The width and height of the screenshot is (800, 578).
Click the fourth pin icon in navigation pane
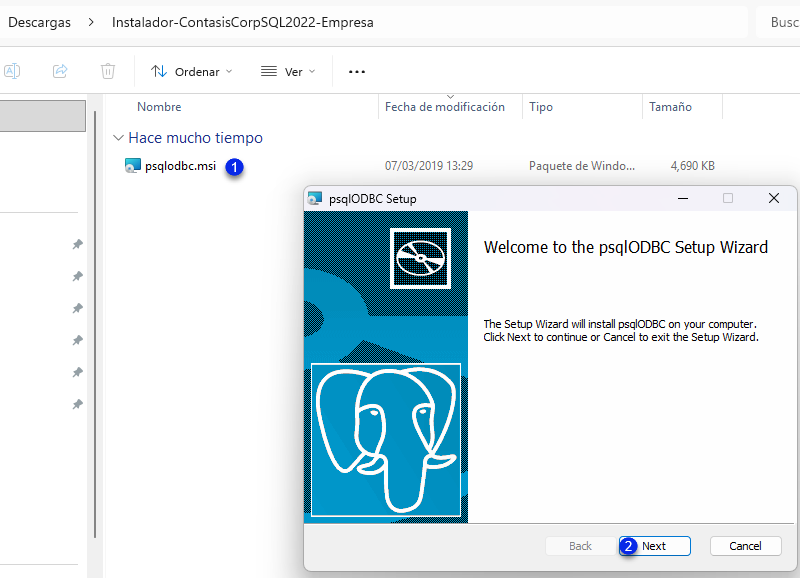[78, 340]
